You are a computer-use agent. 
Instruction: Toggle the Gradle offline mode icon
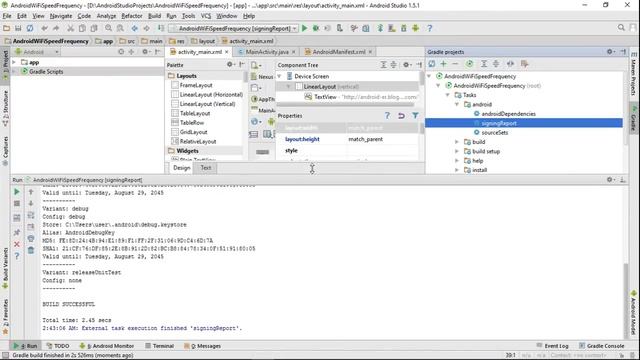pyautogui.click(x=510, y=64)
